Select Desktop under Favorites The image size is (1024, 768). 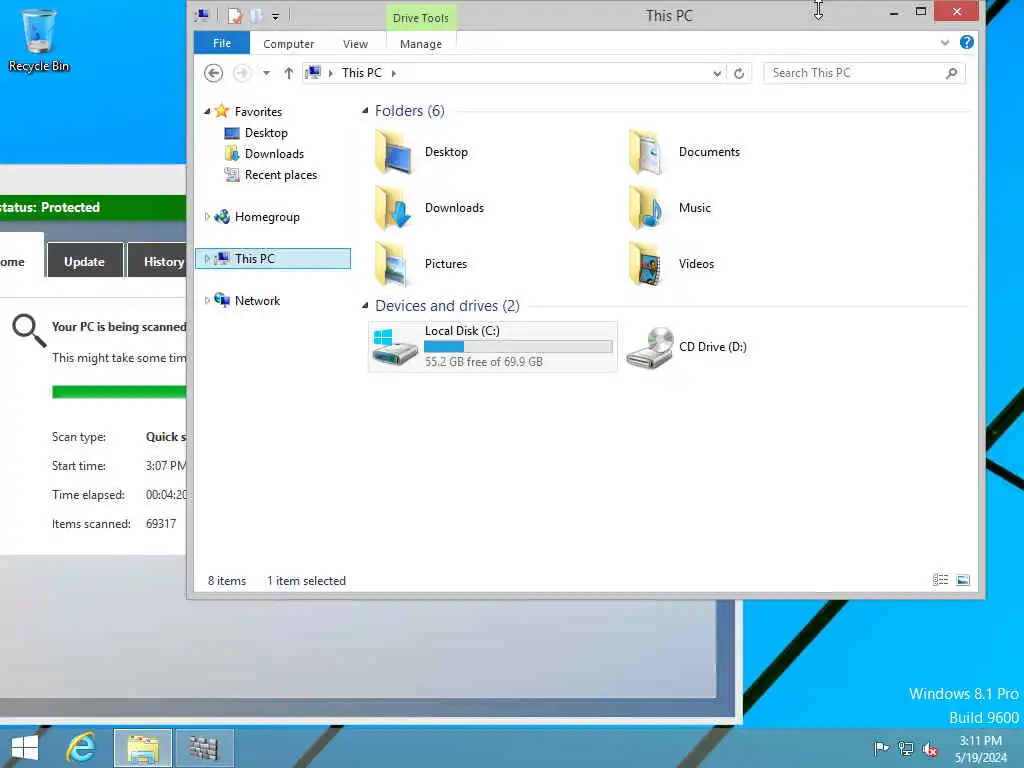click(x=266, y=133)
